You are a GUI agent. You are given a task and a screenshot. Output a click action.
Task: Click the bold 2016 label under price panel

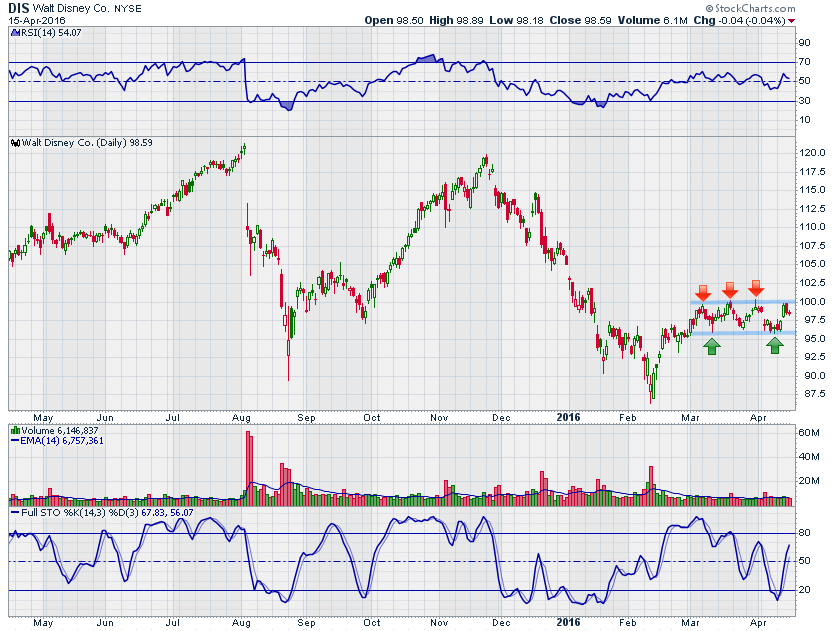(568, 417)
